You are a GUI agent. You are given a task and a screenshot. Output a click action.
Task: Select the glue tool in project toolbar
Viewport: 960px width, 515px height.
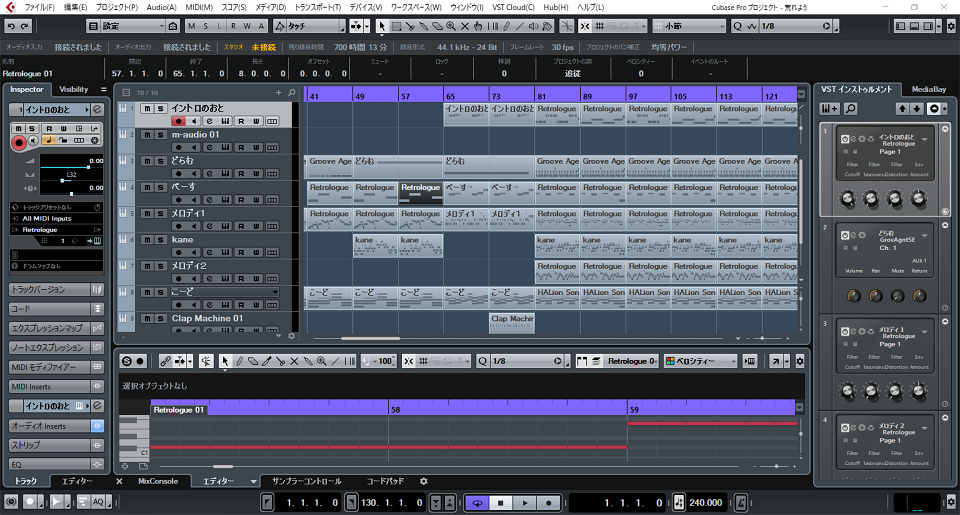coord(423,26)
